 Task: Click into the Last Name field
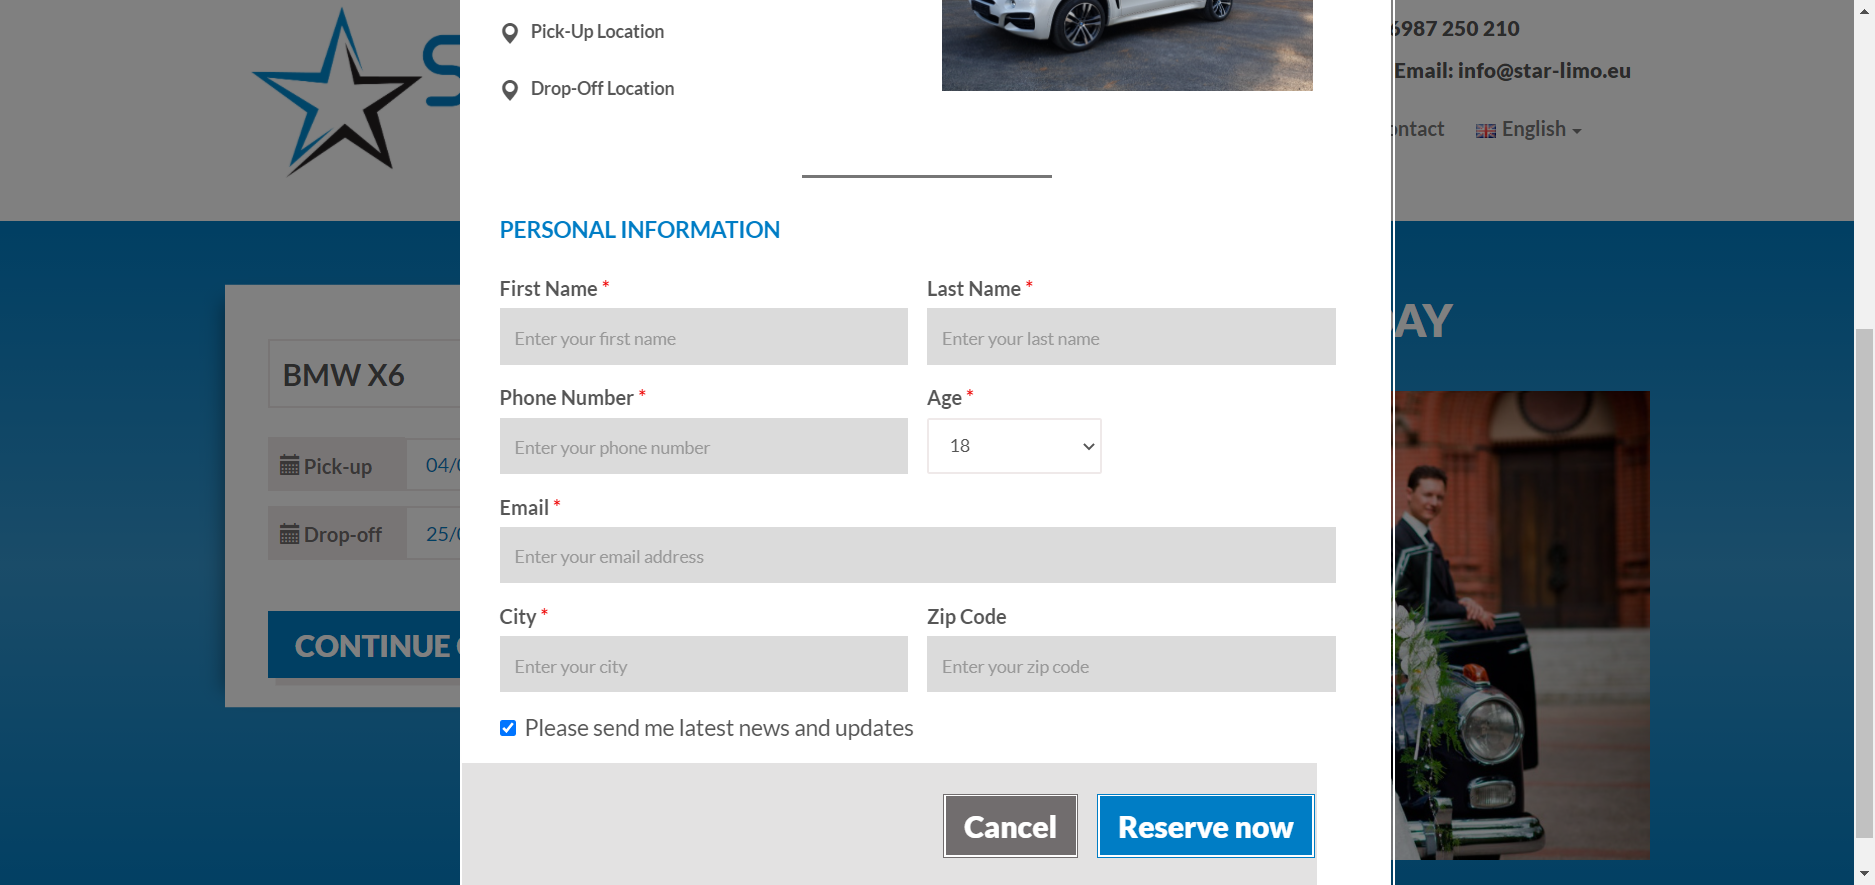coord(1130,338)
